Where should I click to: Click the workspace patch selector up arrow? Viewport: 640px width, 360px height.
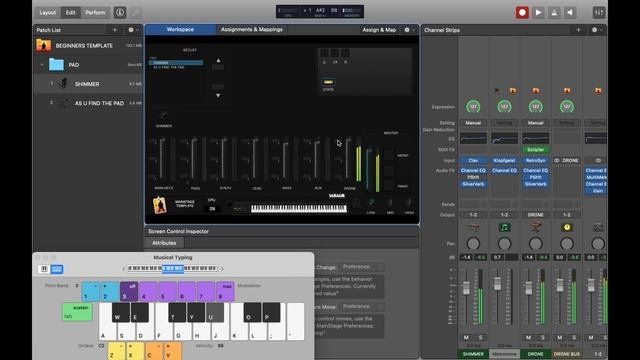(x=218, y=60)
